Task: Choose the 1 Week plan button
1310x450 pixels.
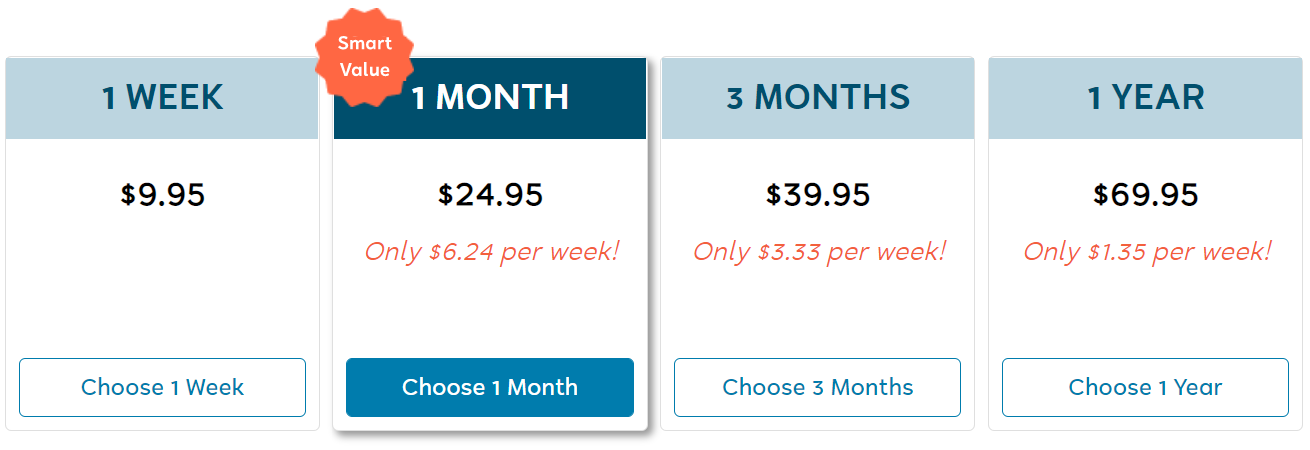Action: (x=162, y=387)
